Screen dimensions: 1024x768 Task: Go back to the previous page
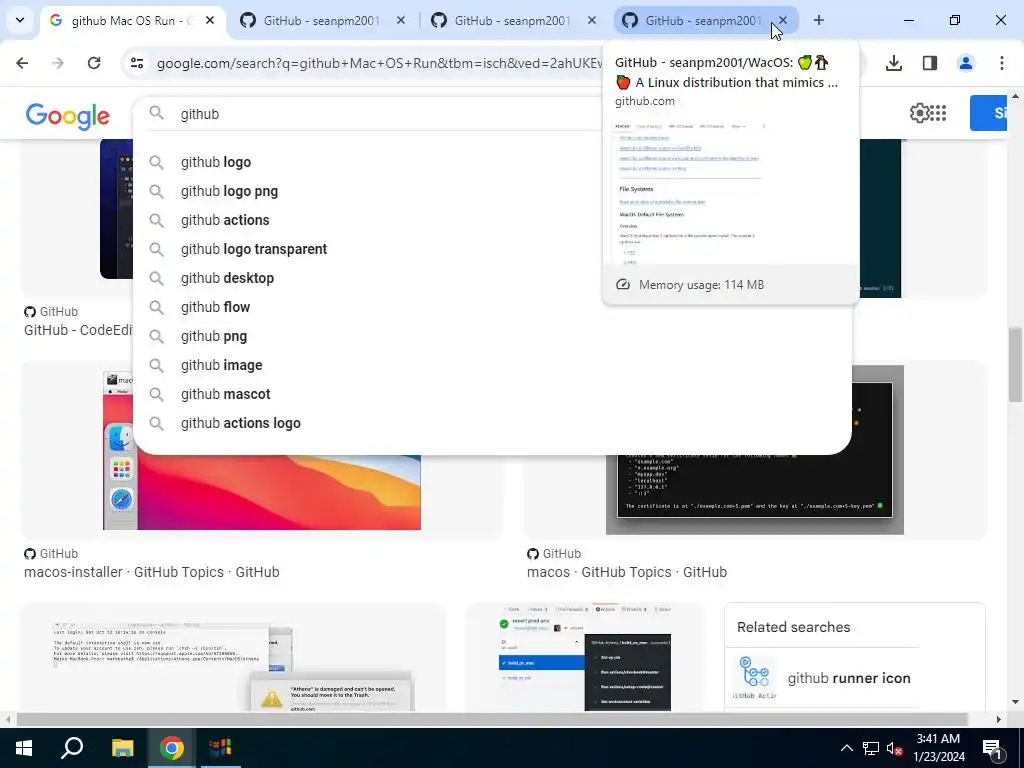22,63
